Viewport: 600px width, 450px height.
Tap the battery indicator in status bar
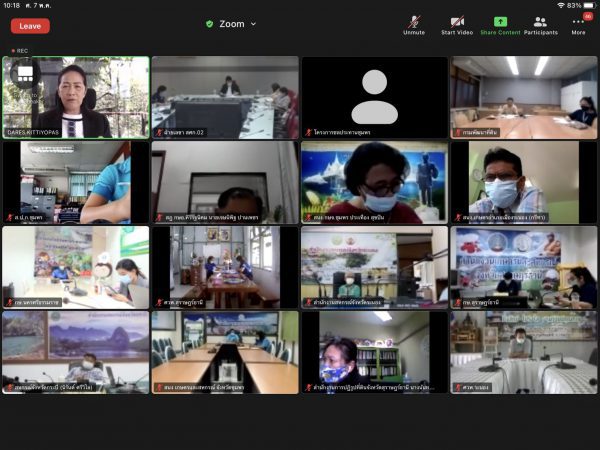click(587, 5)
